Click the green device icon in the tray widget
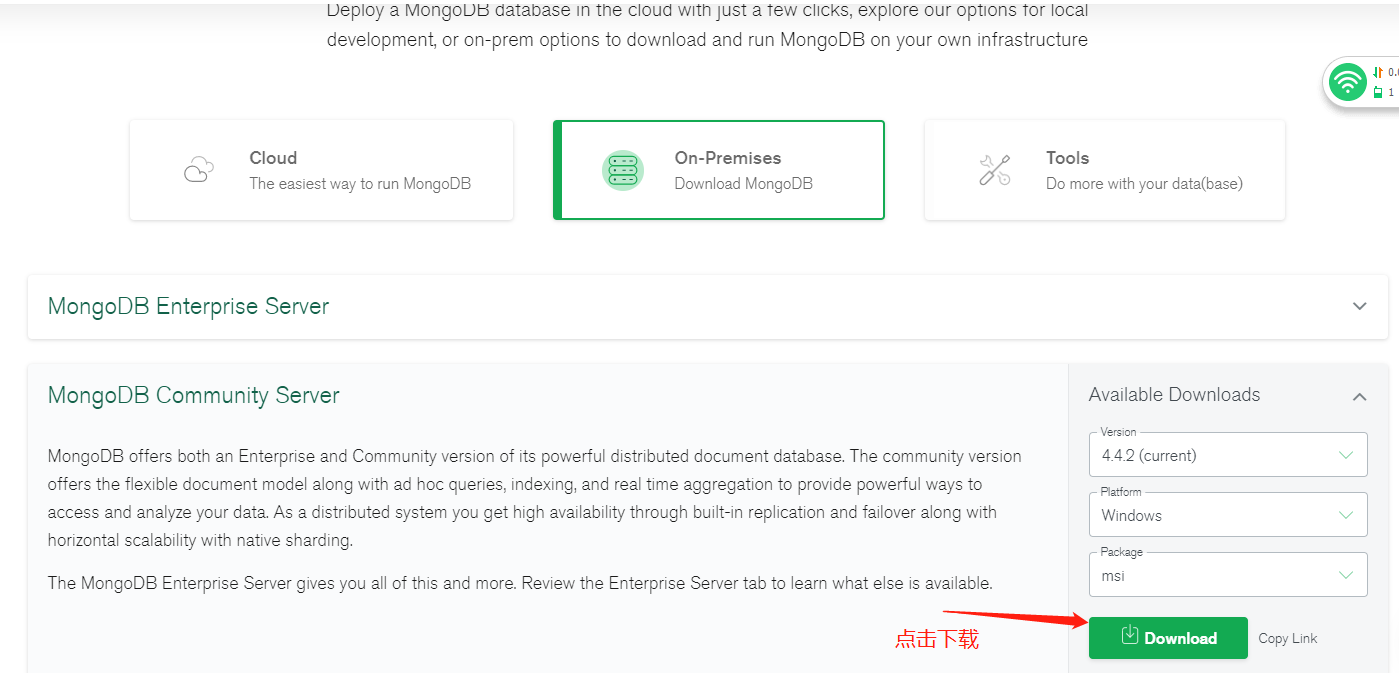Image resolution: width=1399 pixels, height=673 pixels. coord(1378,92)
